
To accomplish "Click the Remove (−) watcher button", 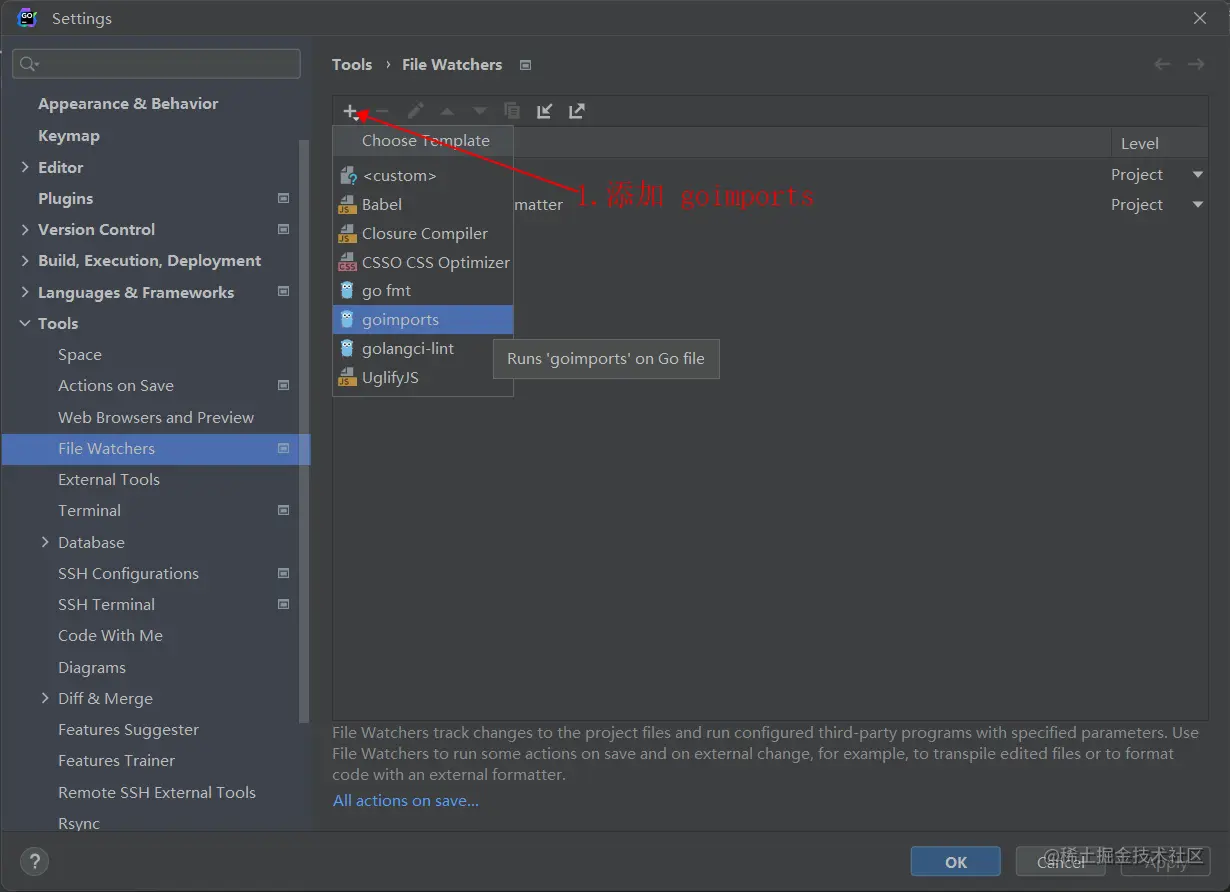I will (382, 111).
